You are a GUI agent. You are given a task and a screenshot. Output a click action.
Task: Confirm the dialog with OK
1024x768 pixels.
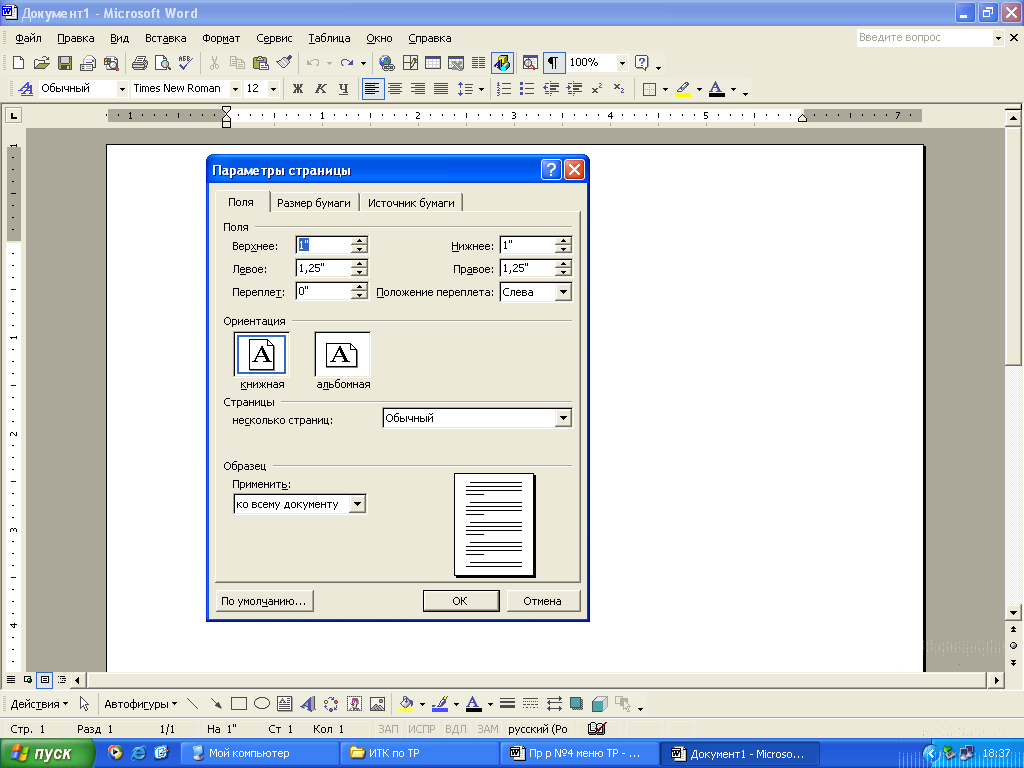click(460, 601)
